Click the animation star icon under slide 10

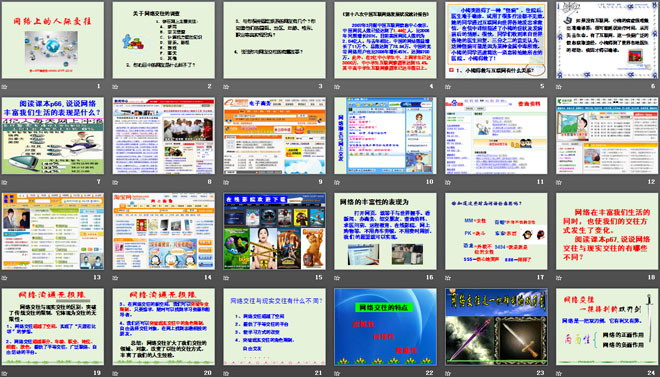tap(337, 183)
